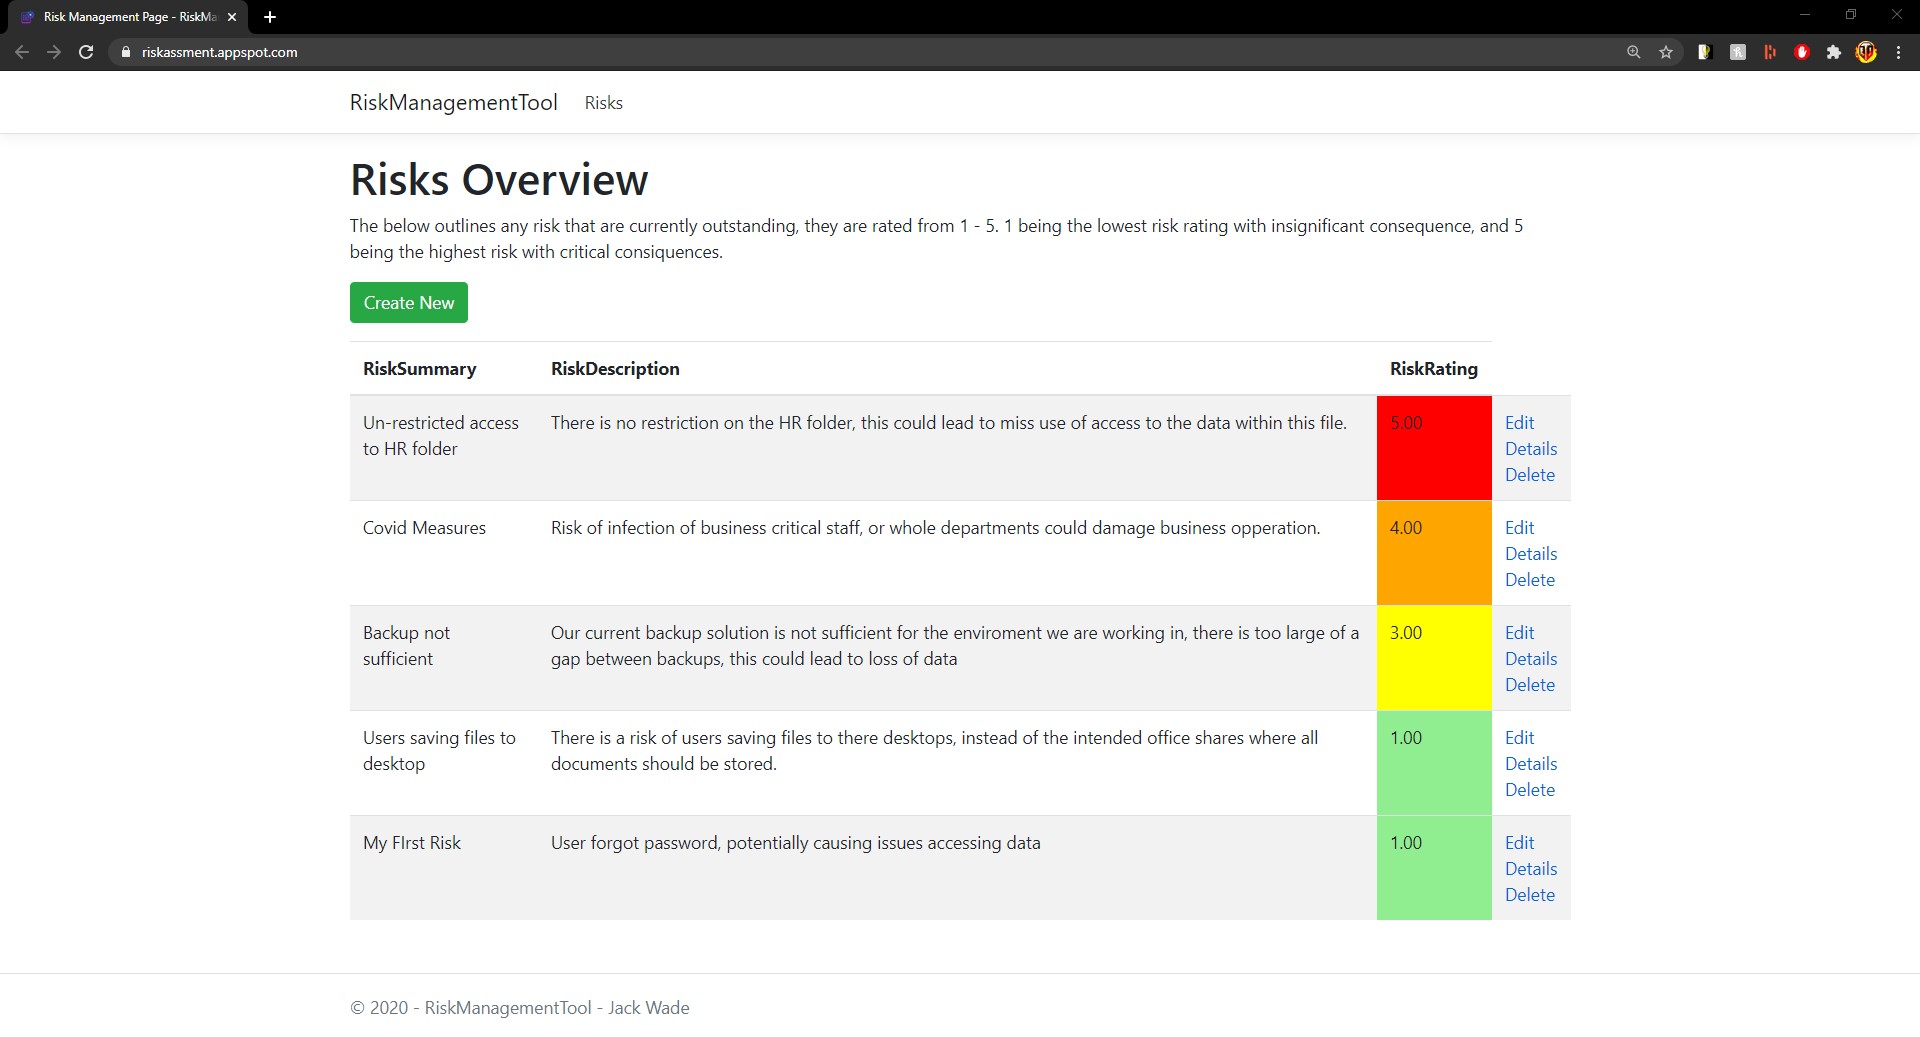
Task: Close the Risk Management Page tab
Action: pos(232,17)
